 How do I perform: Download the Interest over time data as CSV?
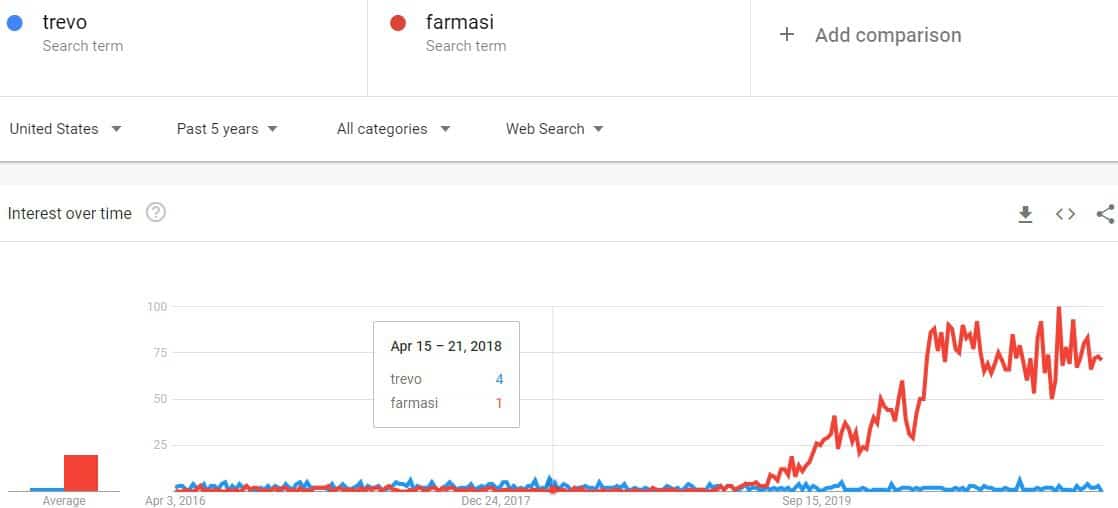pyautogui.click(x=1025, y=214)
